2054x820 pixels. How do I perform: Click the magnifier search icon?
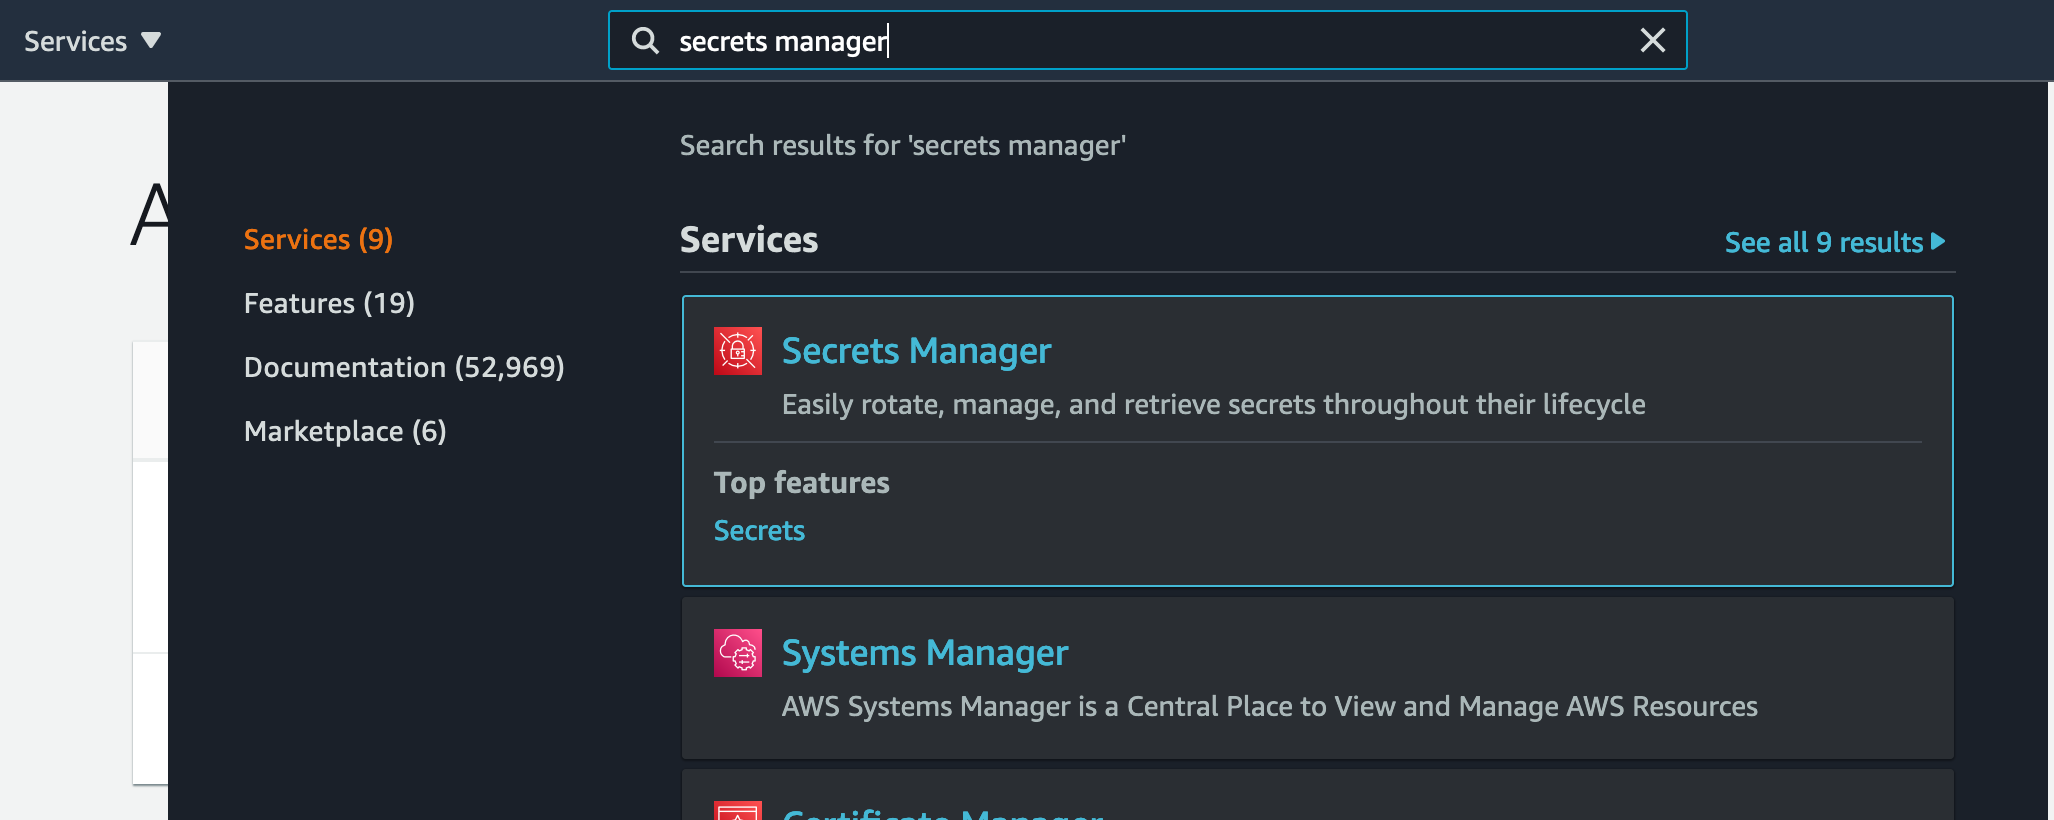645,41
